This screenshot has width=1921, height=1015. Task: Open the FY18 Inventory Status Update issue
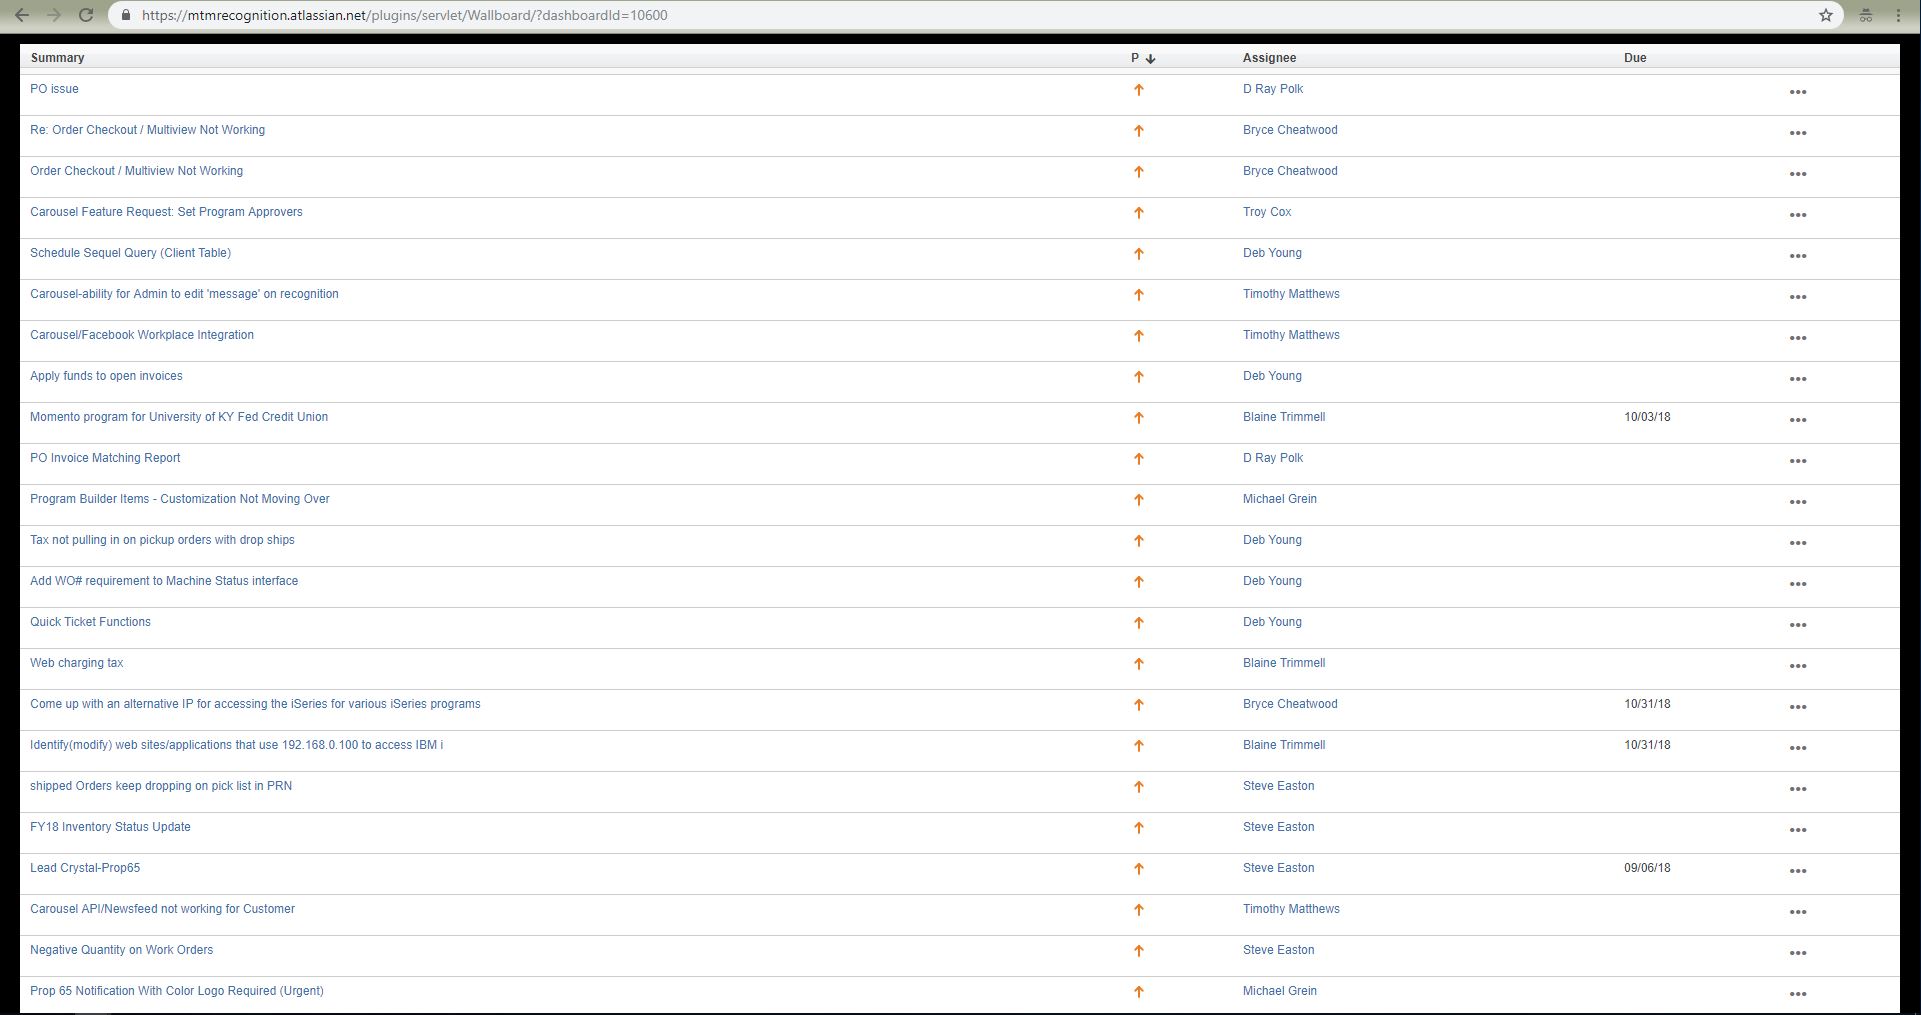point(110,827)
